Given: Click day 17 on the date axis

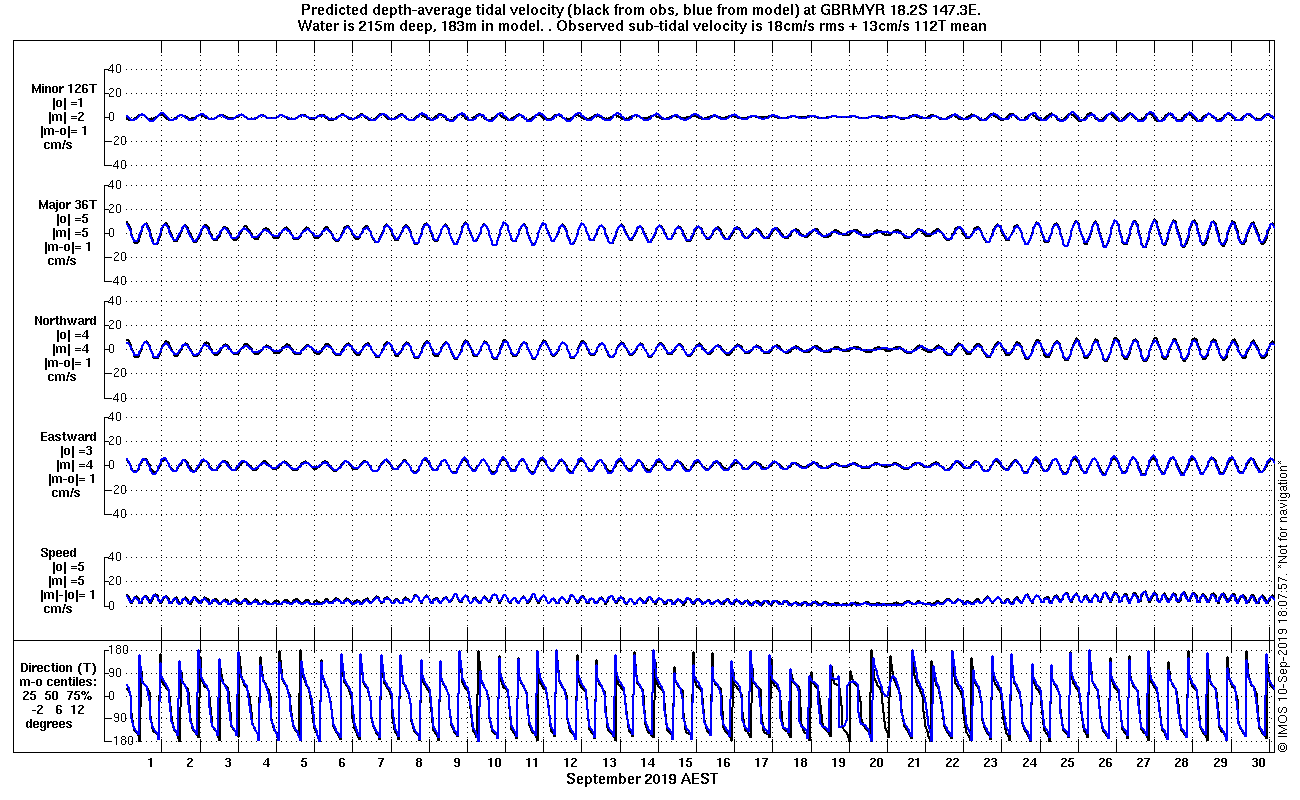Looking at the screenshot, I should 762,762.
